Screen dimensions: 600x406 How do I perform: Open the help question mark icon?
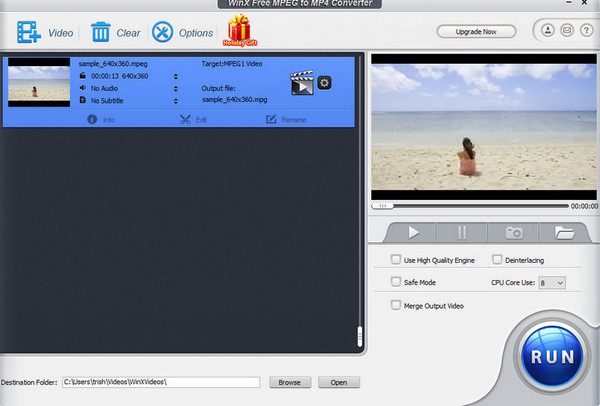tap(586, 30)
